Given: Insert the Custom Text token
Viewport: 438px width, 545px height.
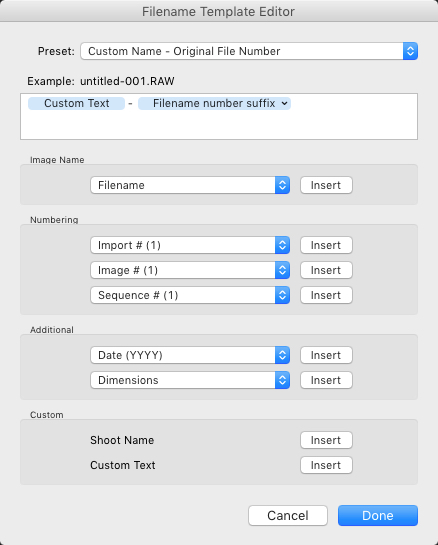Looking at the screenshot, I should point(326,465).
